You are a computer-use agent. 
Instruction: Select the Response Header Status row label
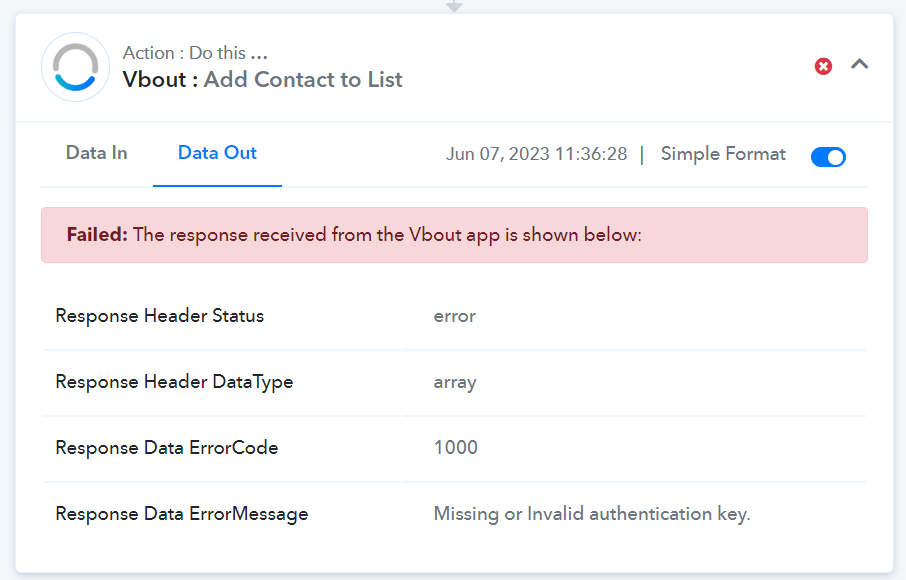point(159,316)
